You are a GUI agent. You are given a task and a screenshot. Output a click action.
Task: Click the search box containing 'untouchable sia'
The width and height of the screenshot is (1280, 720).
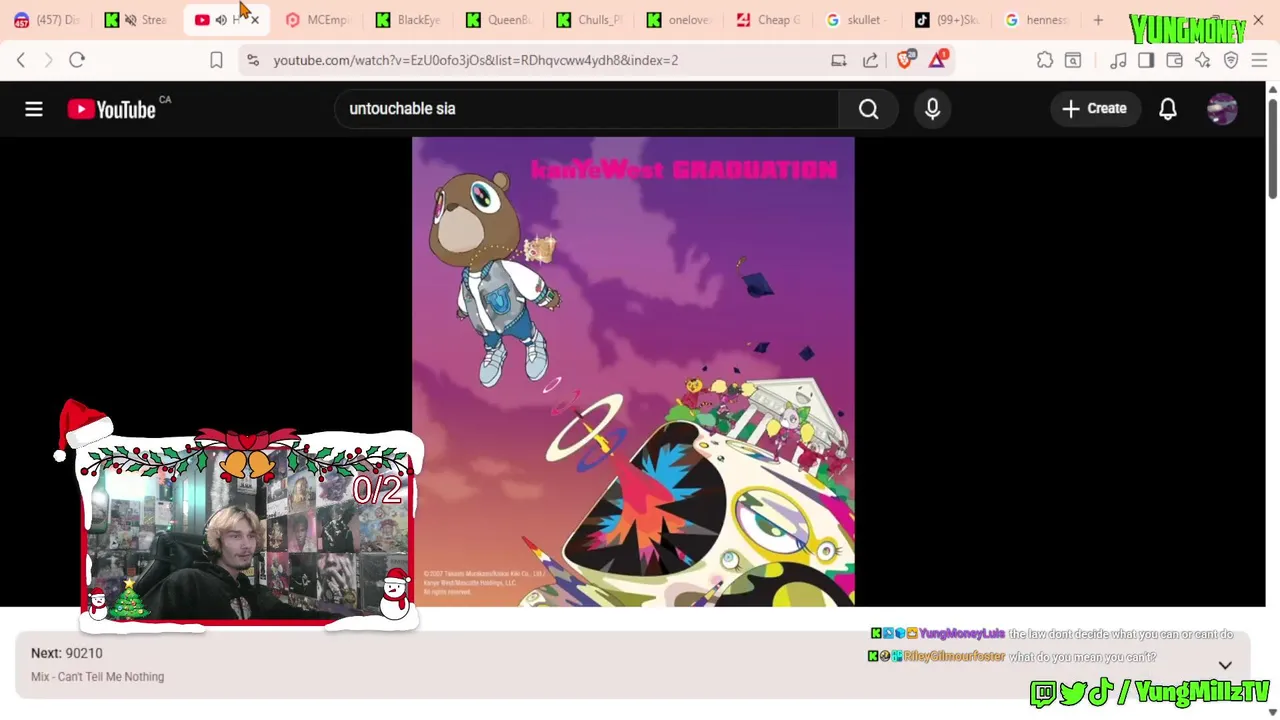click(x=587, y=108)
